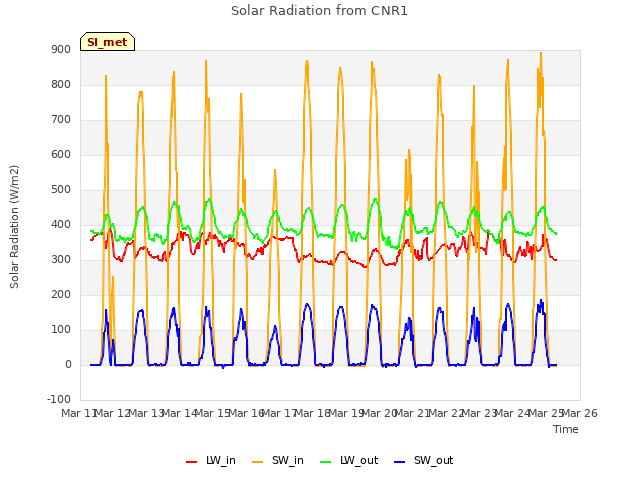
Task: Click the 0 y-axis tick label
Action: 68,365
